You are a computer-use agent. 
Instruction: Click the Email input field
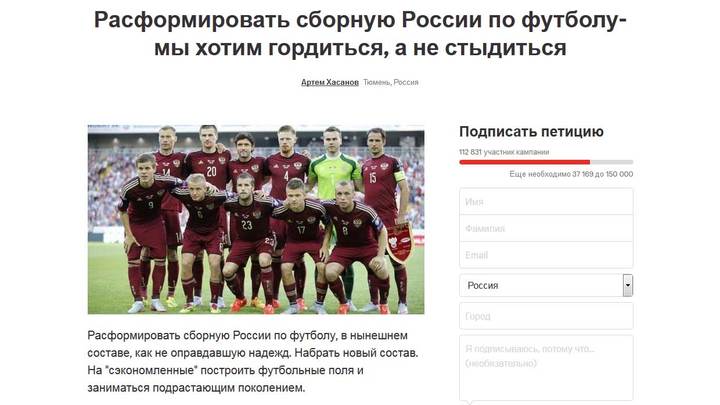pos(546,255)
